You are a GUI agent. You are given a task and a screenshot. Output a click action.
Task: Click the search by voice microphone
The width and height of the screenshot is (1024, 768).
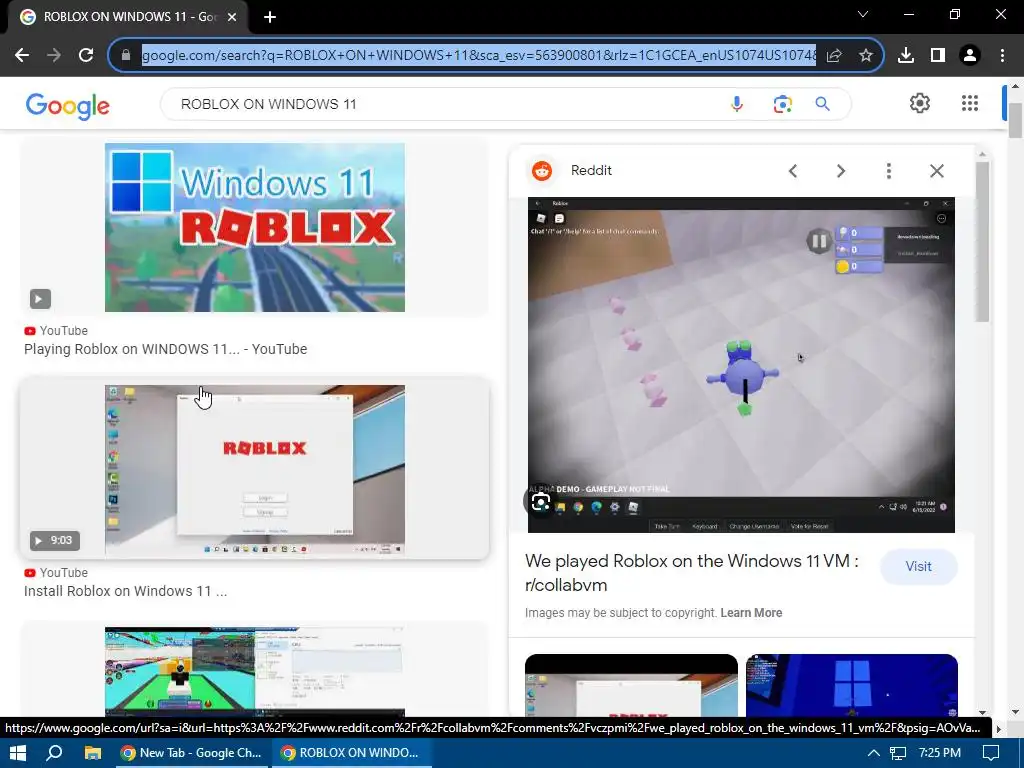(737, 104)
